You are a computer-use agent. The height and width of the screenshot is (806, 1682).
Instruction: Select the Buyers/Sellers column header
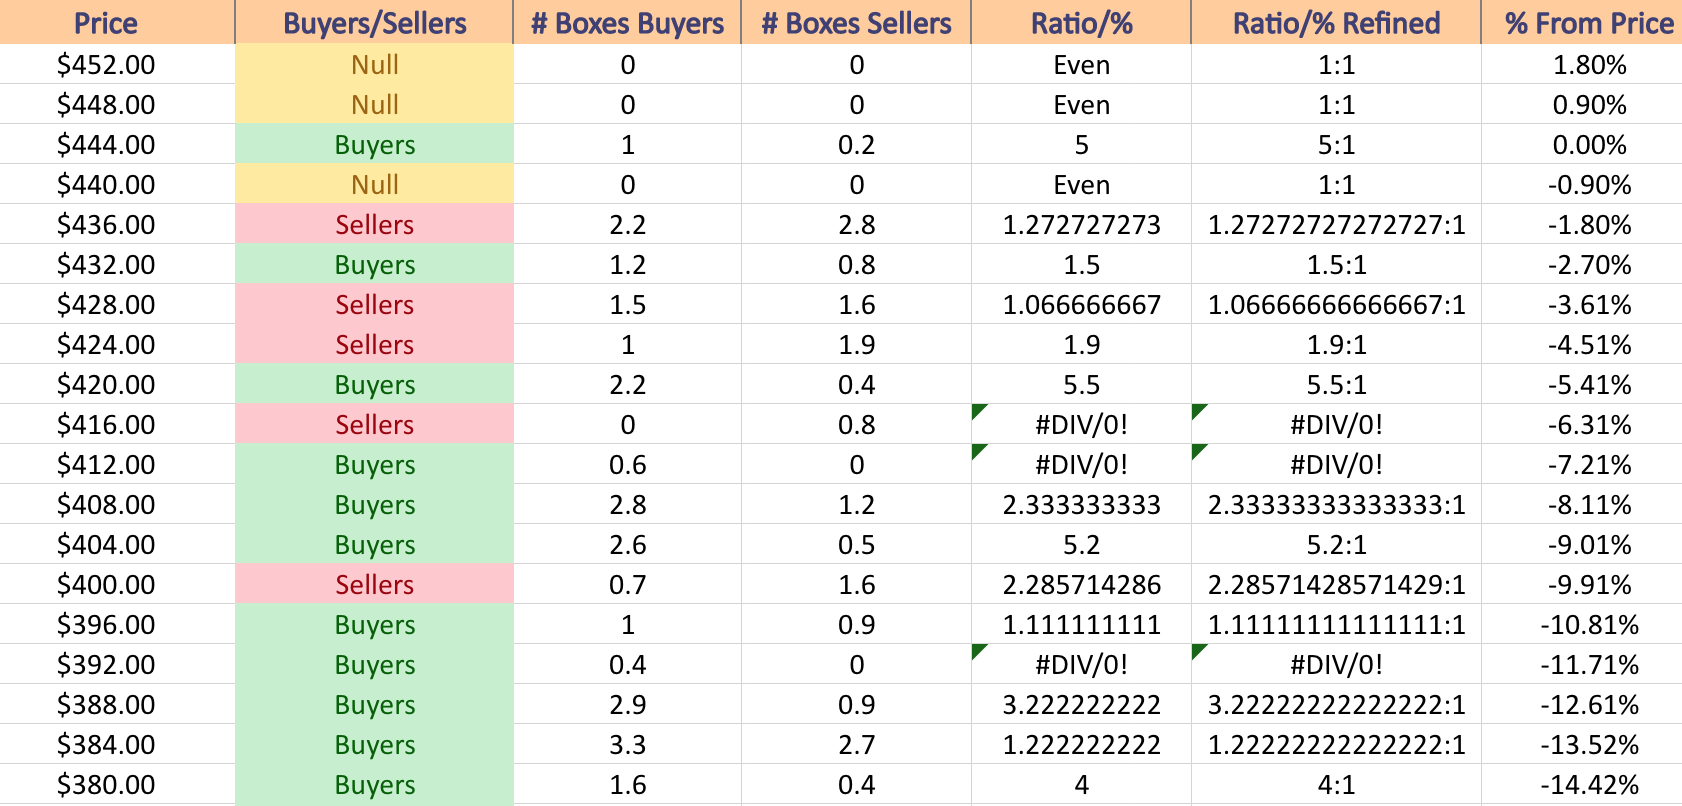coord(374,22)
